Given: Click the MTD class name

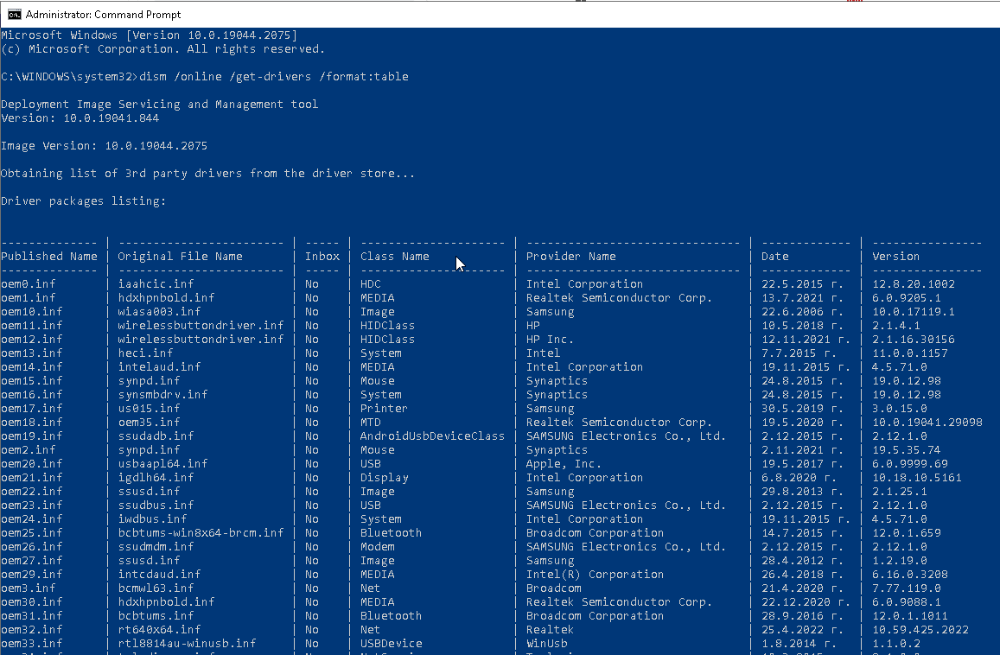Looking at the screenshot, I should [x=370, y=422].
